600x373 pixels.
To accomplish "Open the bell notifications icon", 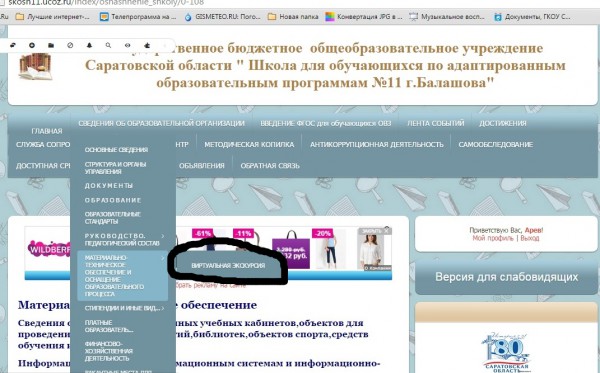I will [x=89, y=45].
